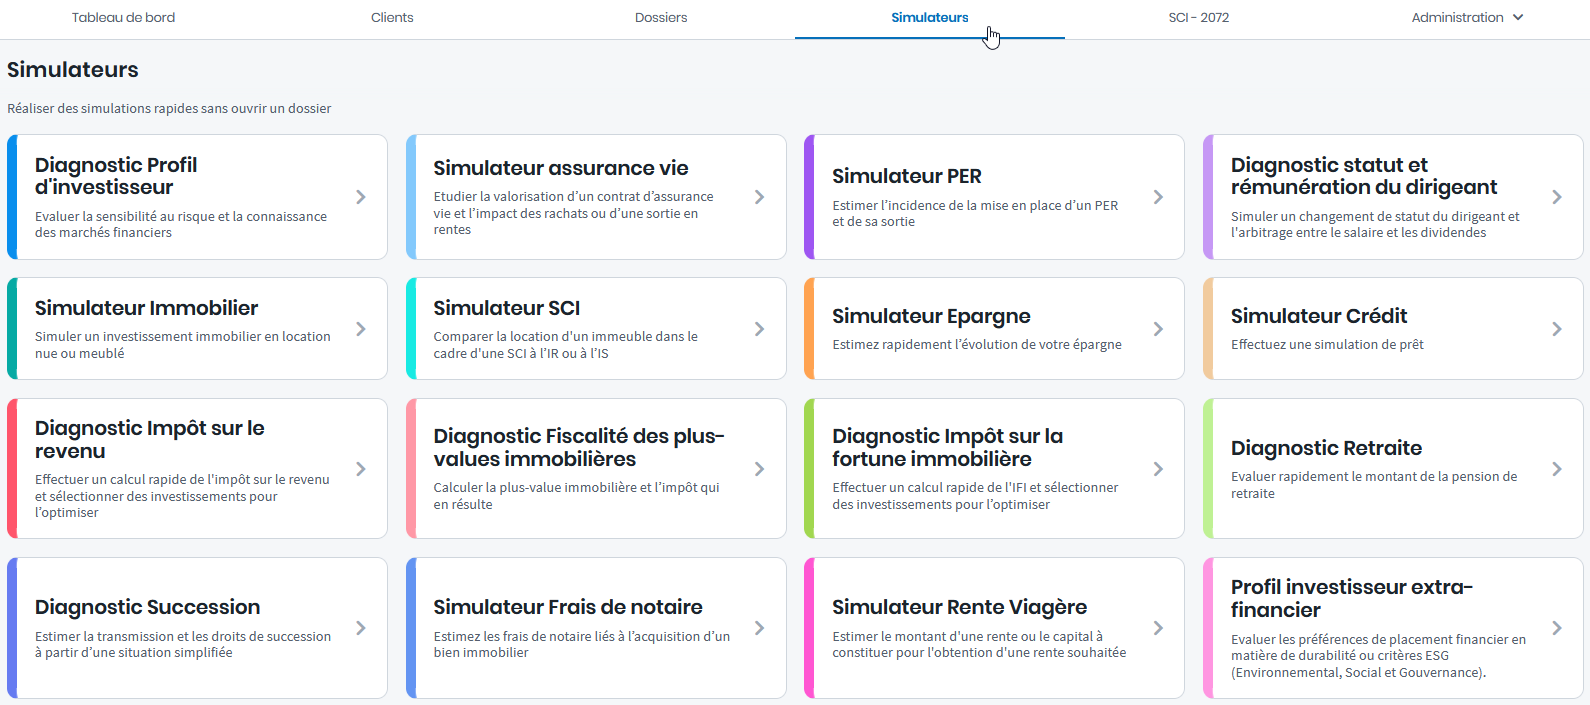1590x705 pixels.
Task: Launch the Simulateur SCI title link
Action: 506,308
